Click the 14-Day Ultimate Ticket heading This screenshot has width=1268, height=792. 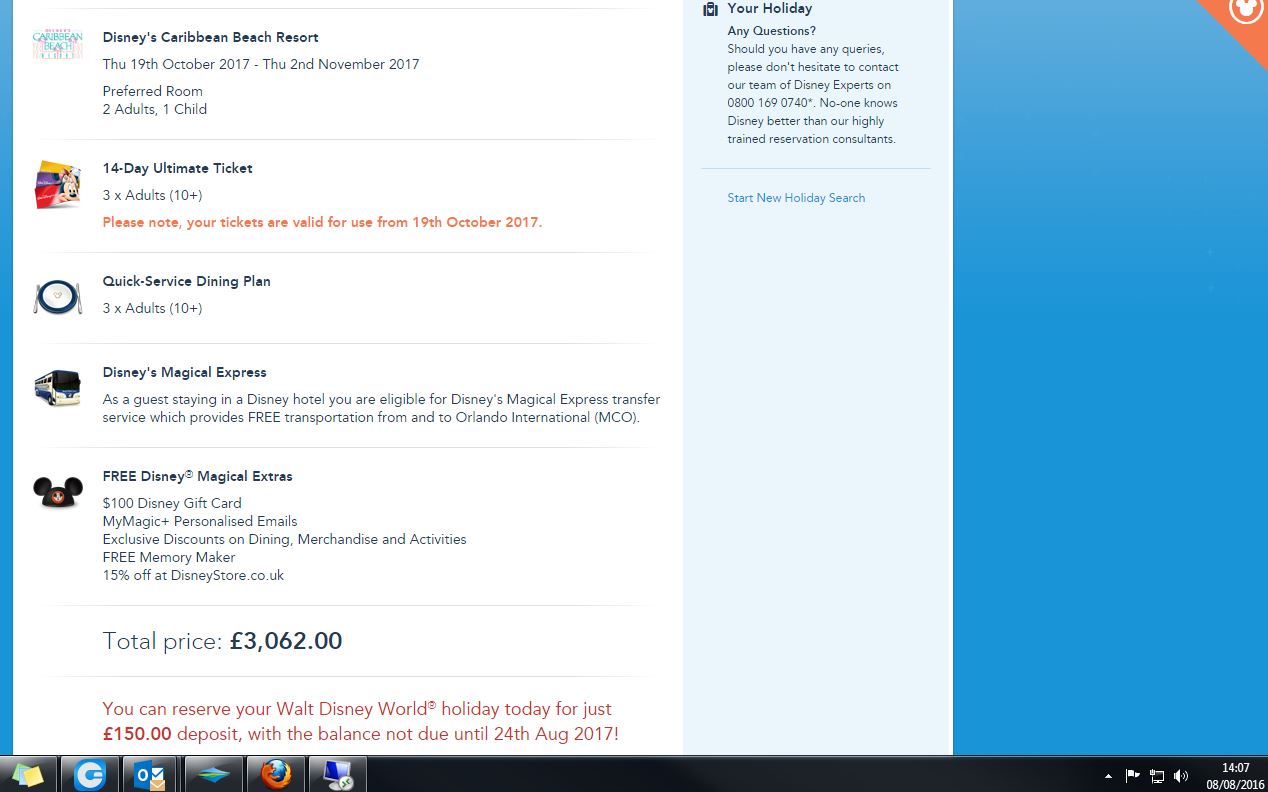click(177, 168)
